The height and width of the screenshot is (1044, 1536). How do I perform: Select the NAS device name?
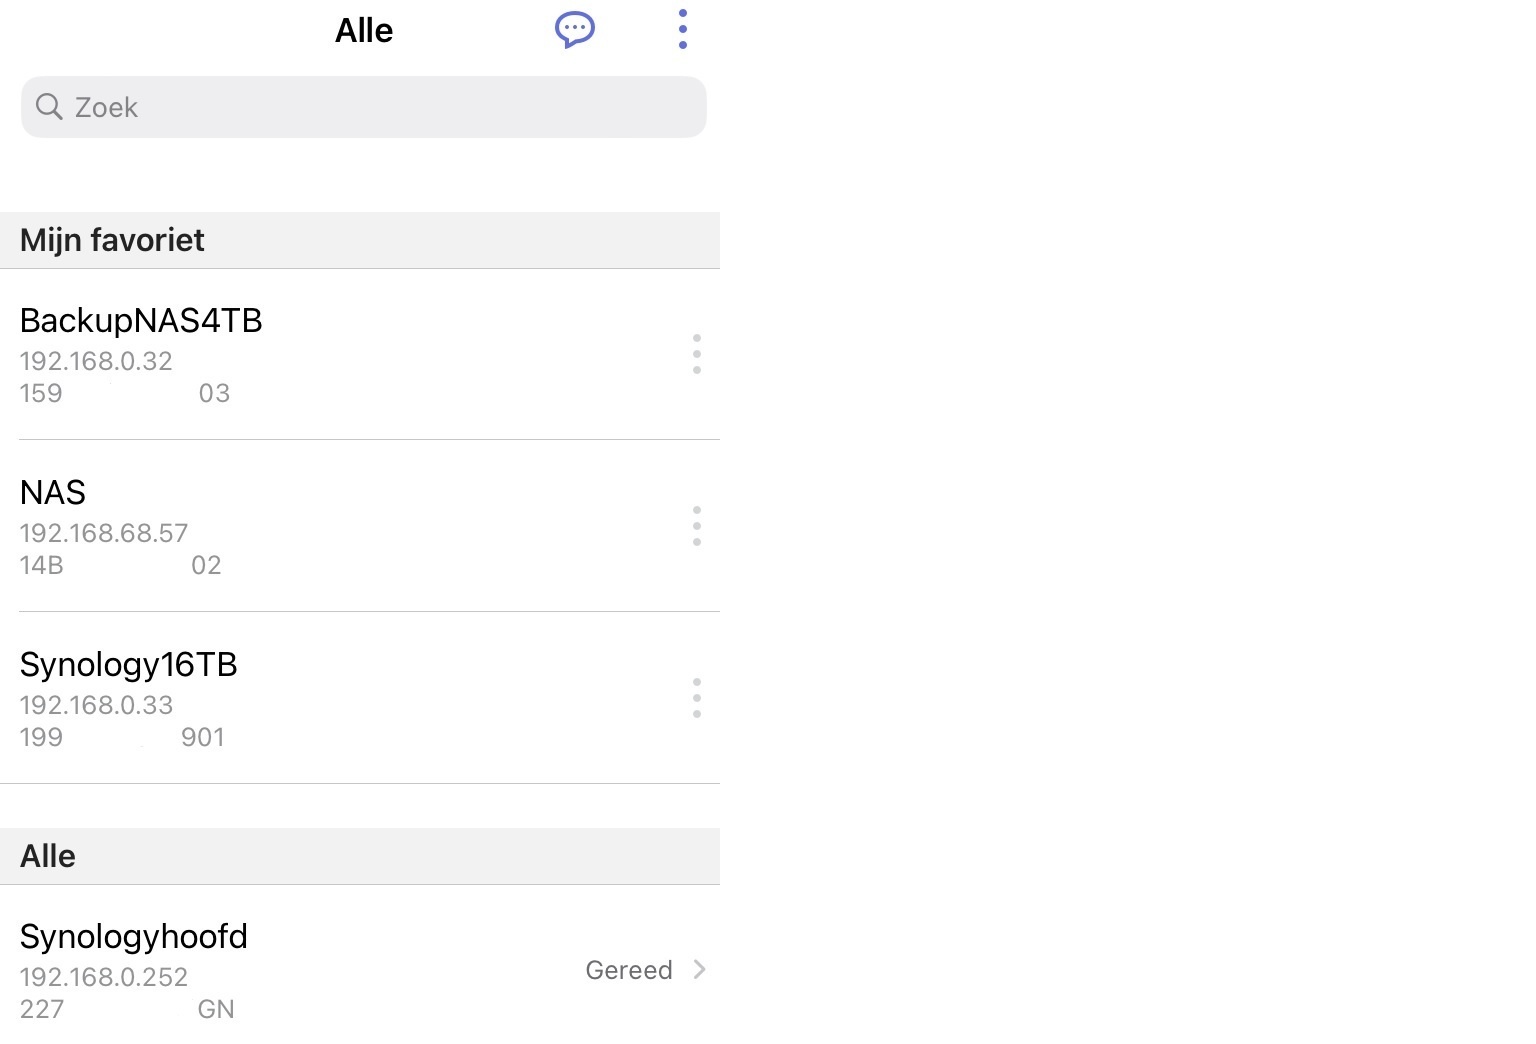click(53, 492)
